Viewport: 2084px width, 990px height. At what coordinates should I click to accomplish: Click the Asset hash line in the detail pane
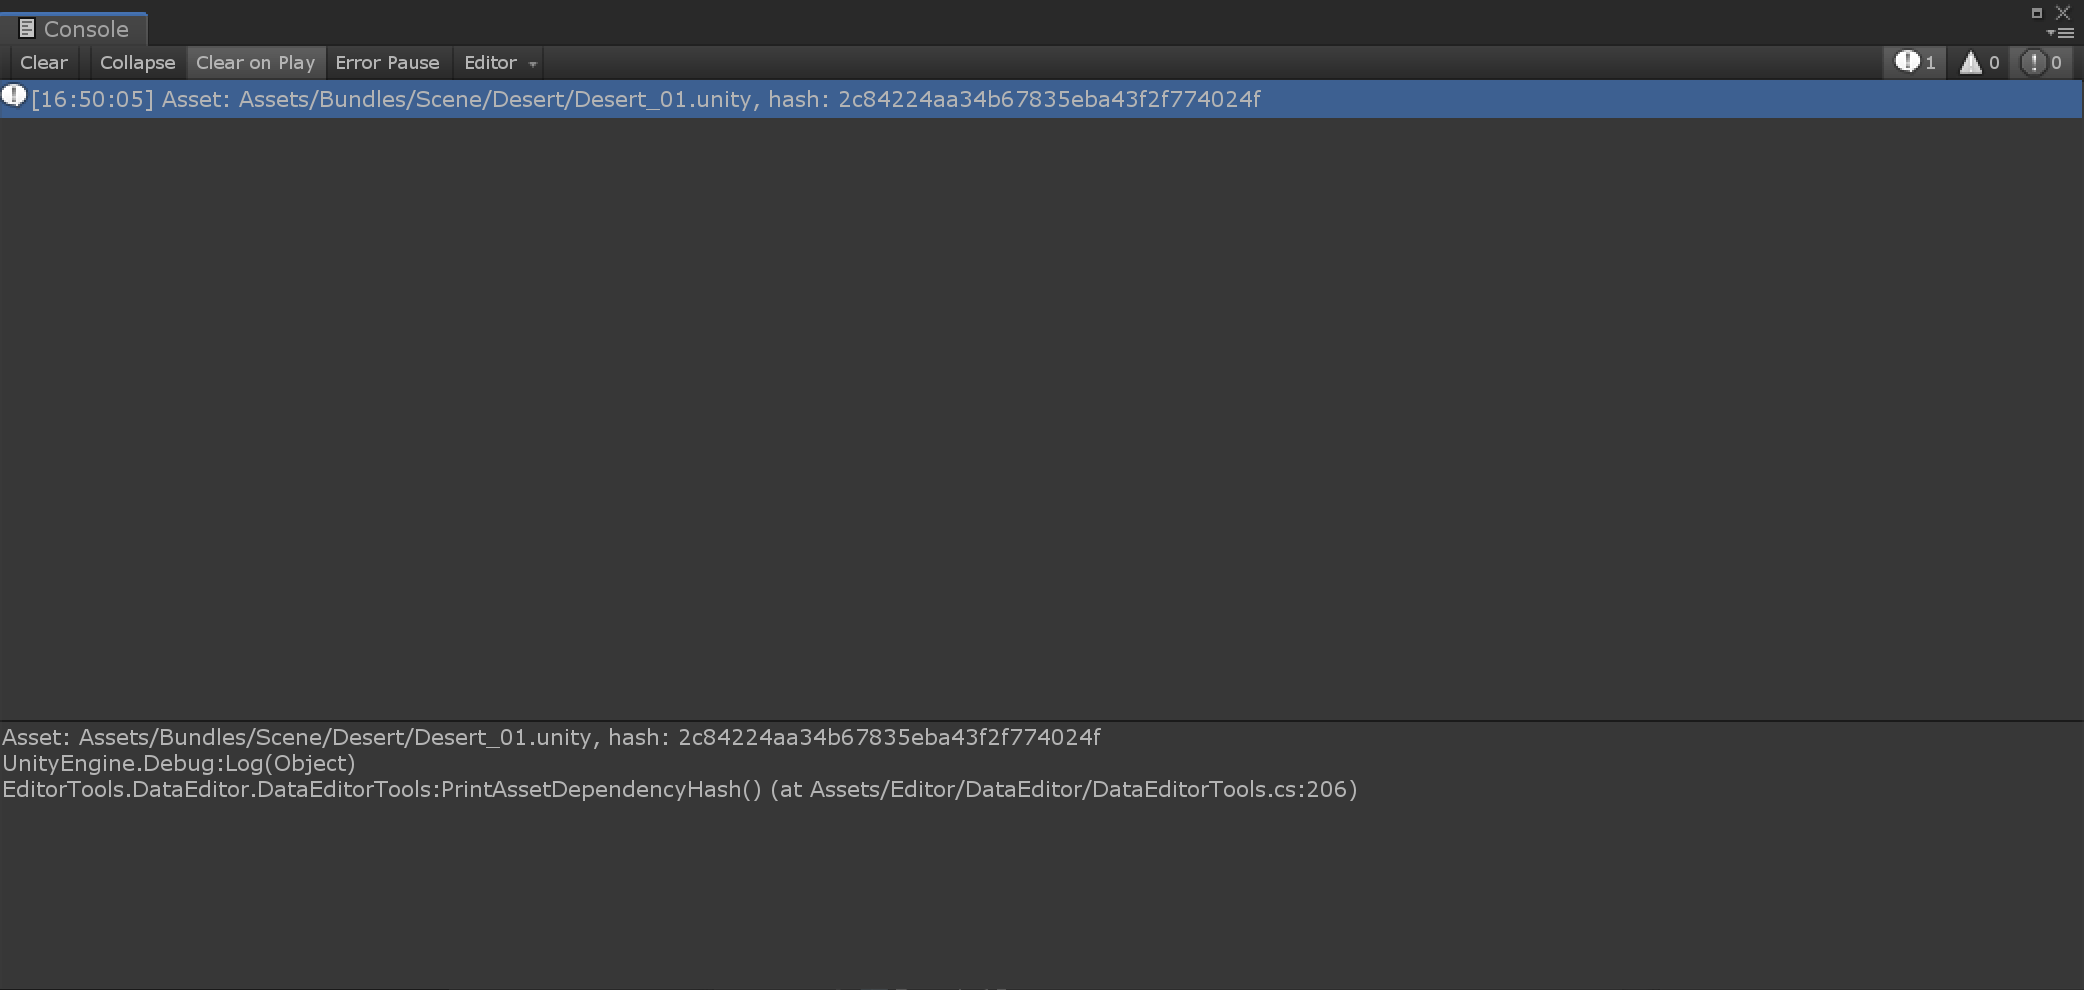551,737
